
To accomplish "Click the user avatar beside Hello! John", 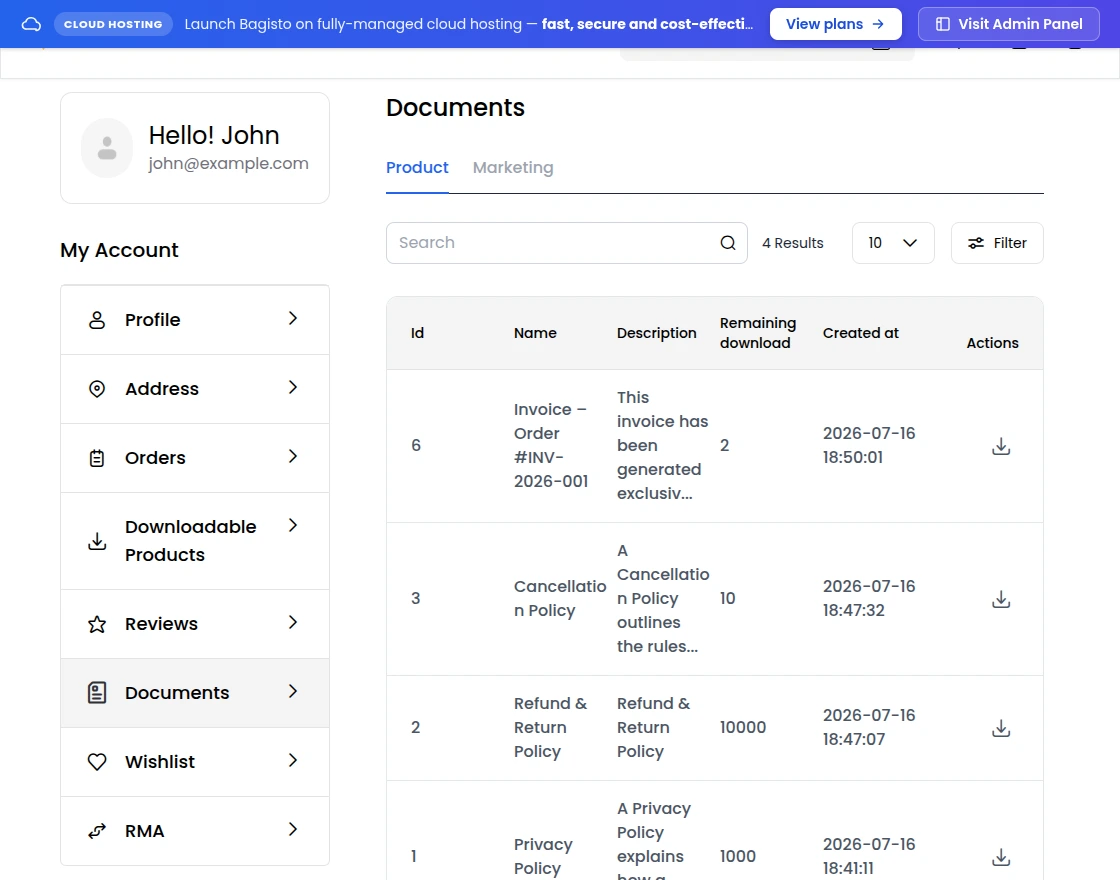I will [106, 148].
